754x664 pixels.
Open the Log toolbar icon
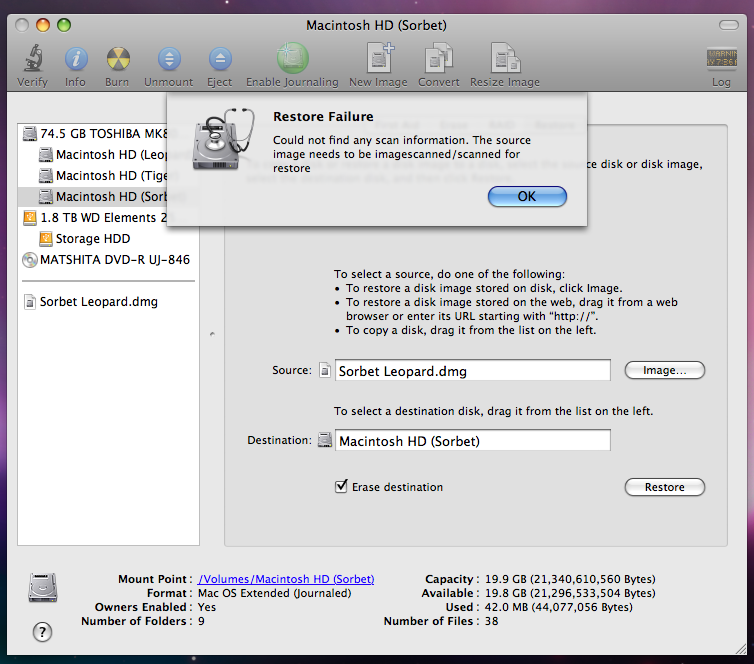coord(721,58)
